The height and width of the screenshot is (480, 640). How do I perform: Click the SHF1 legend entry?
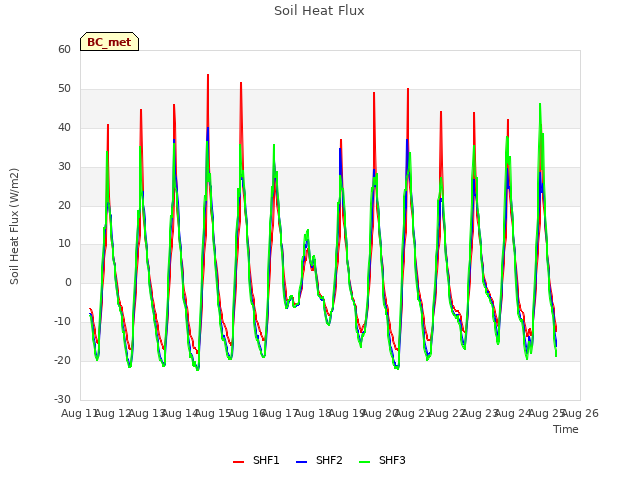256,460
